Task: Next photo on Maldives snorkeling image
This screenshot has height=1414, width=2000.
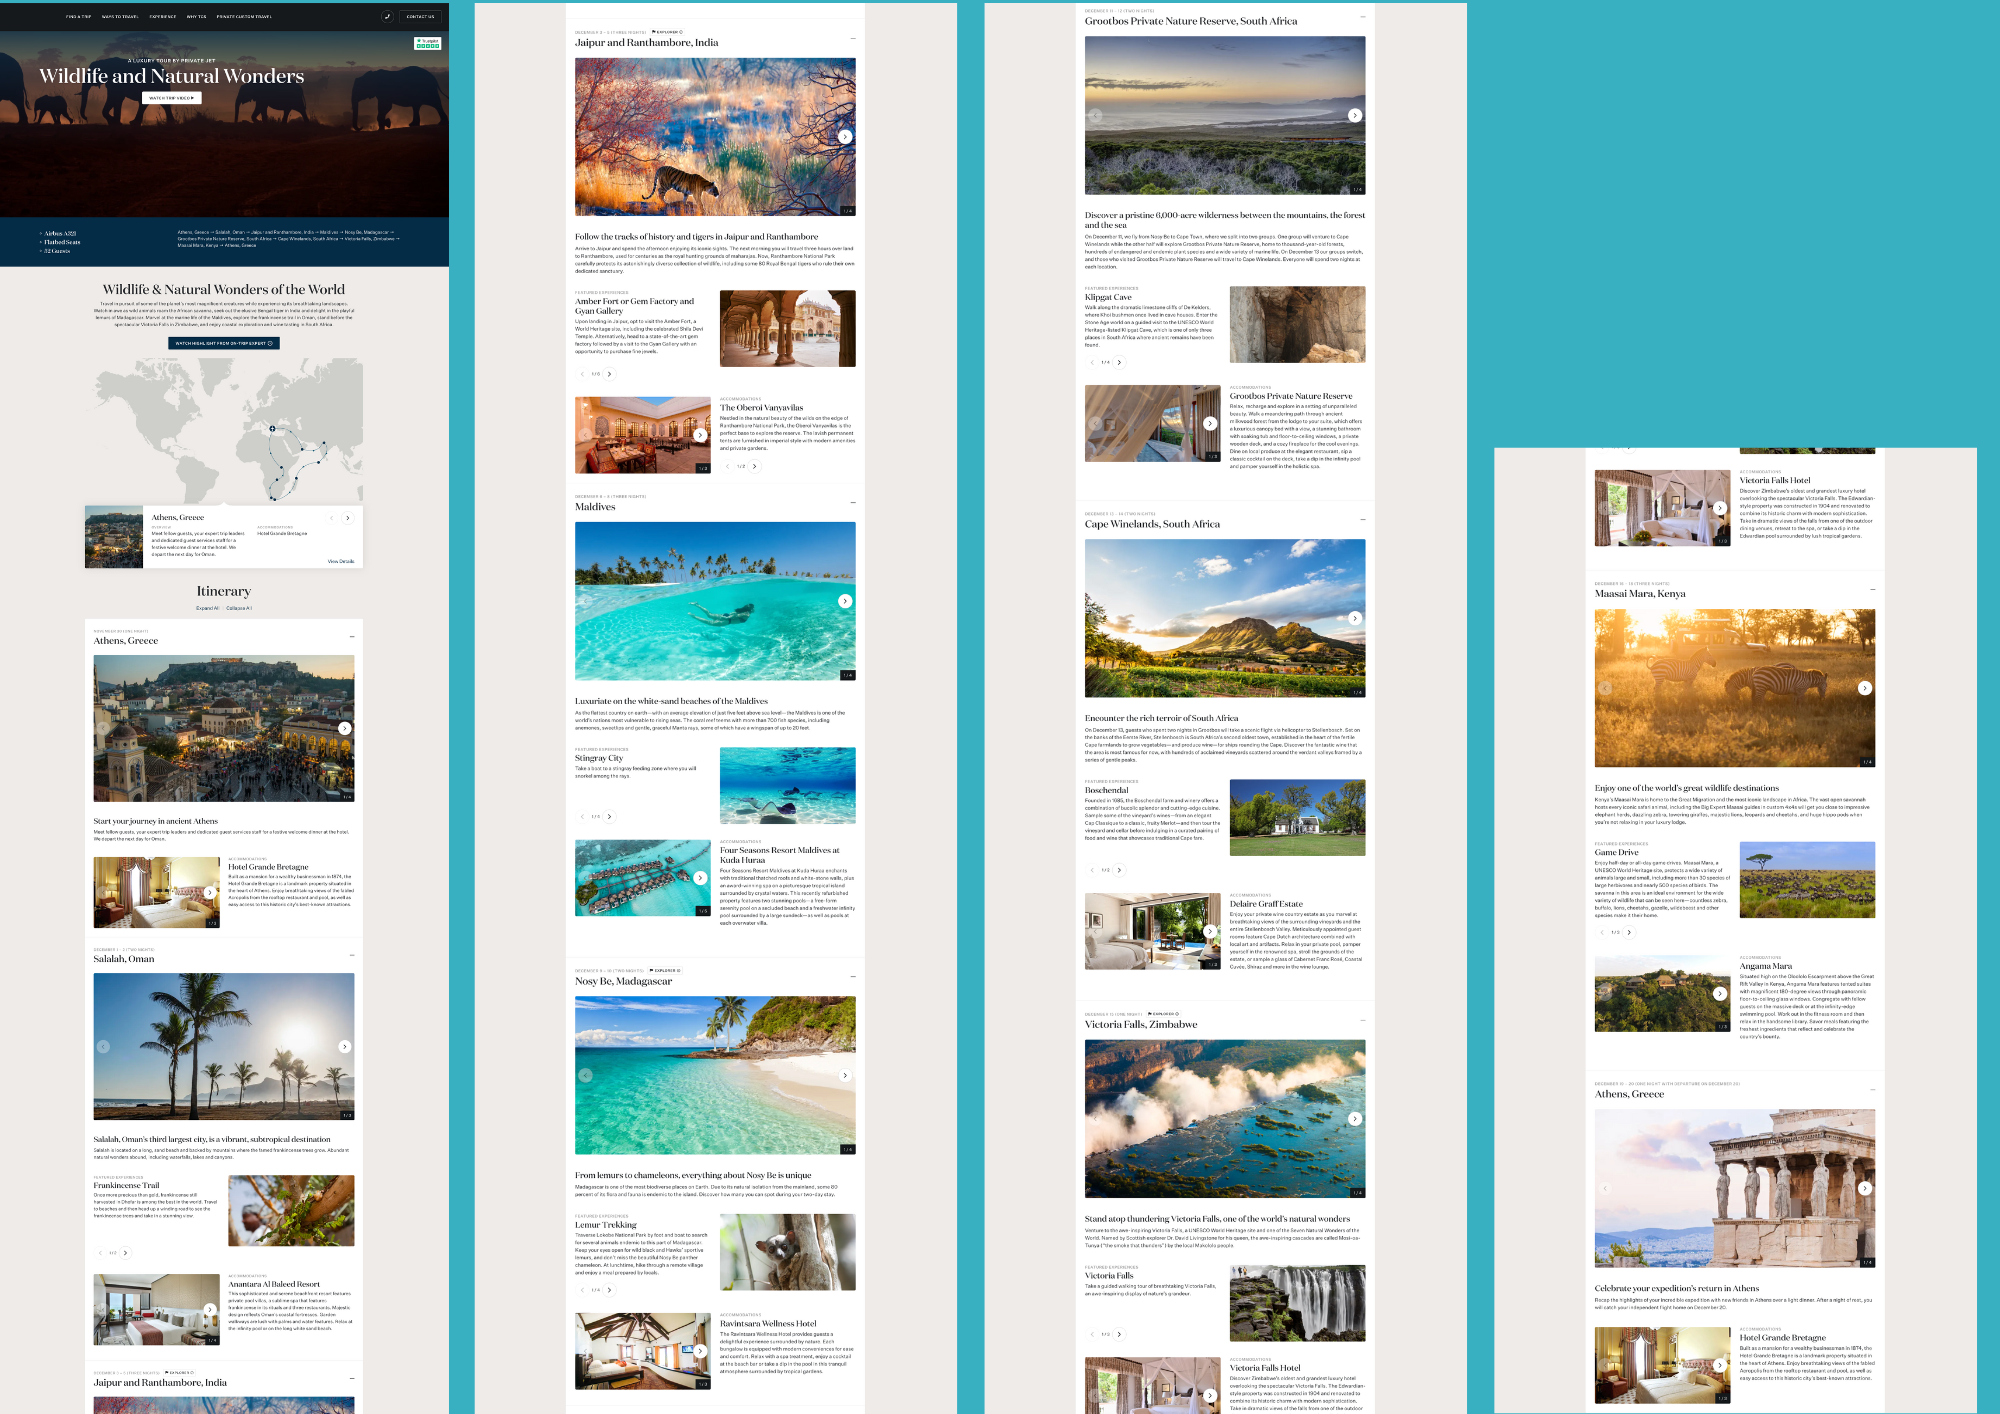Action: [x=845, y=601]
